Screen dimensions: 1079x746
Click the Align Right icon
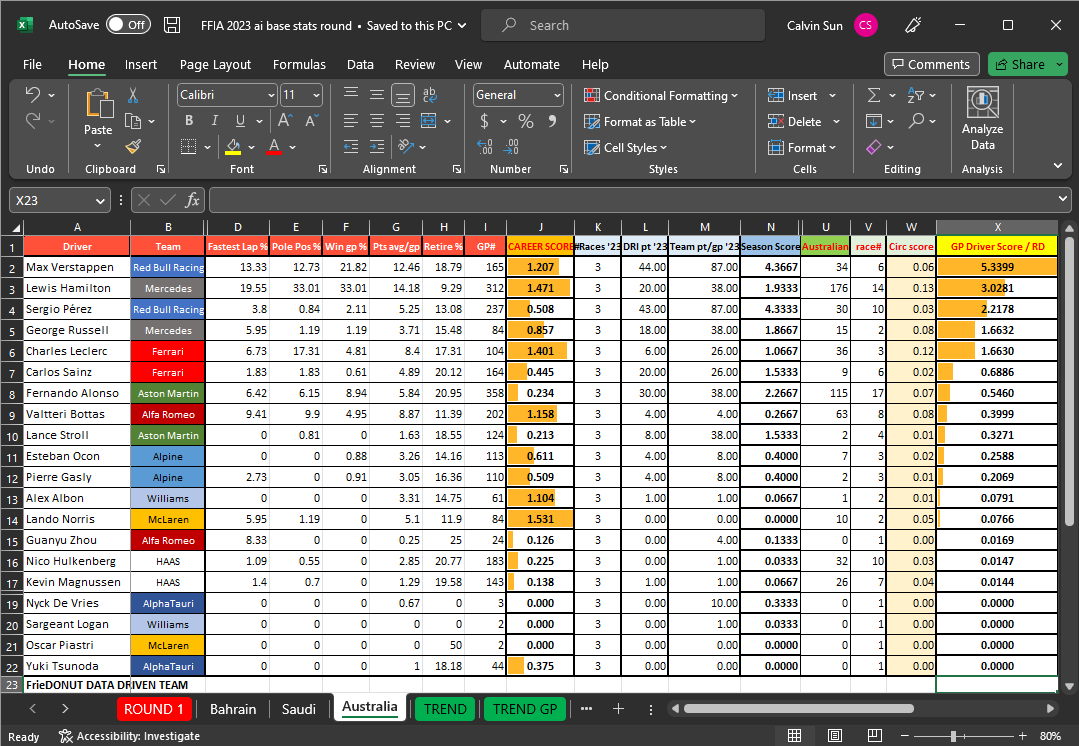tap(403, 121)
